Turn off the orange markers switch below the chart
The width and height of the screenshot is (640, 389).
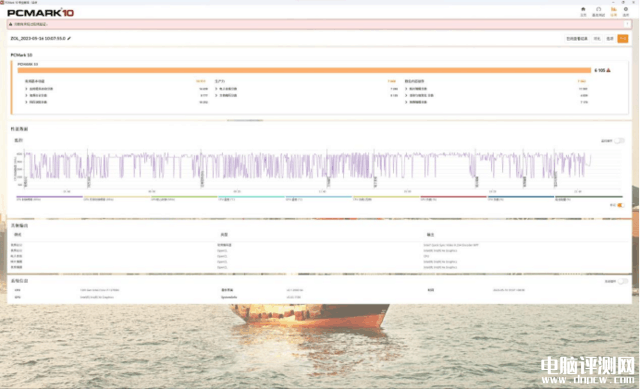[620, 205]
